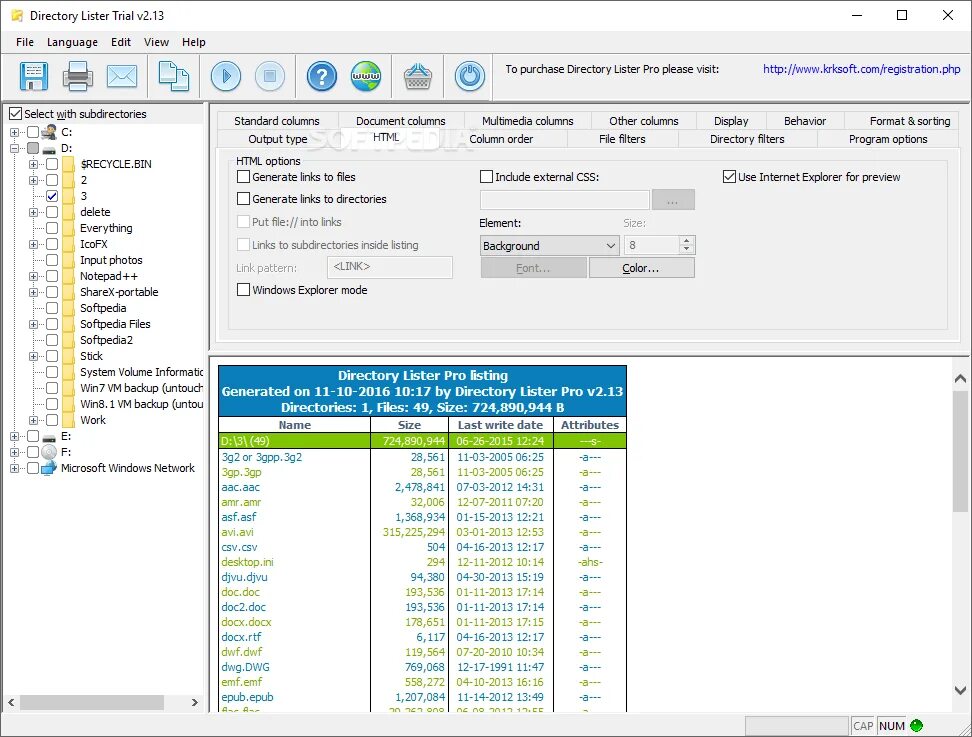
Task: Open the 3g2 or 3gpp.3g2 file link
Action: [262, 457]
